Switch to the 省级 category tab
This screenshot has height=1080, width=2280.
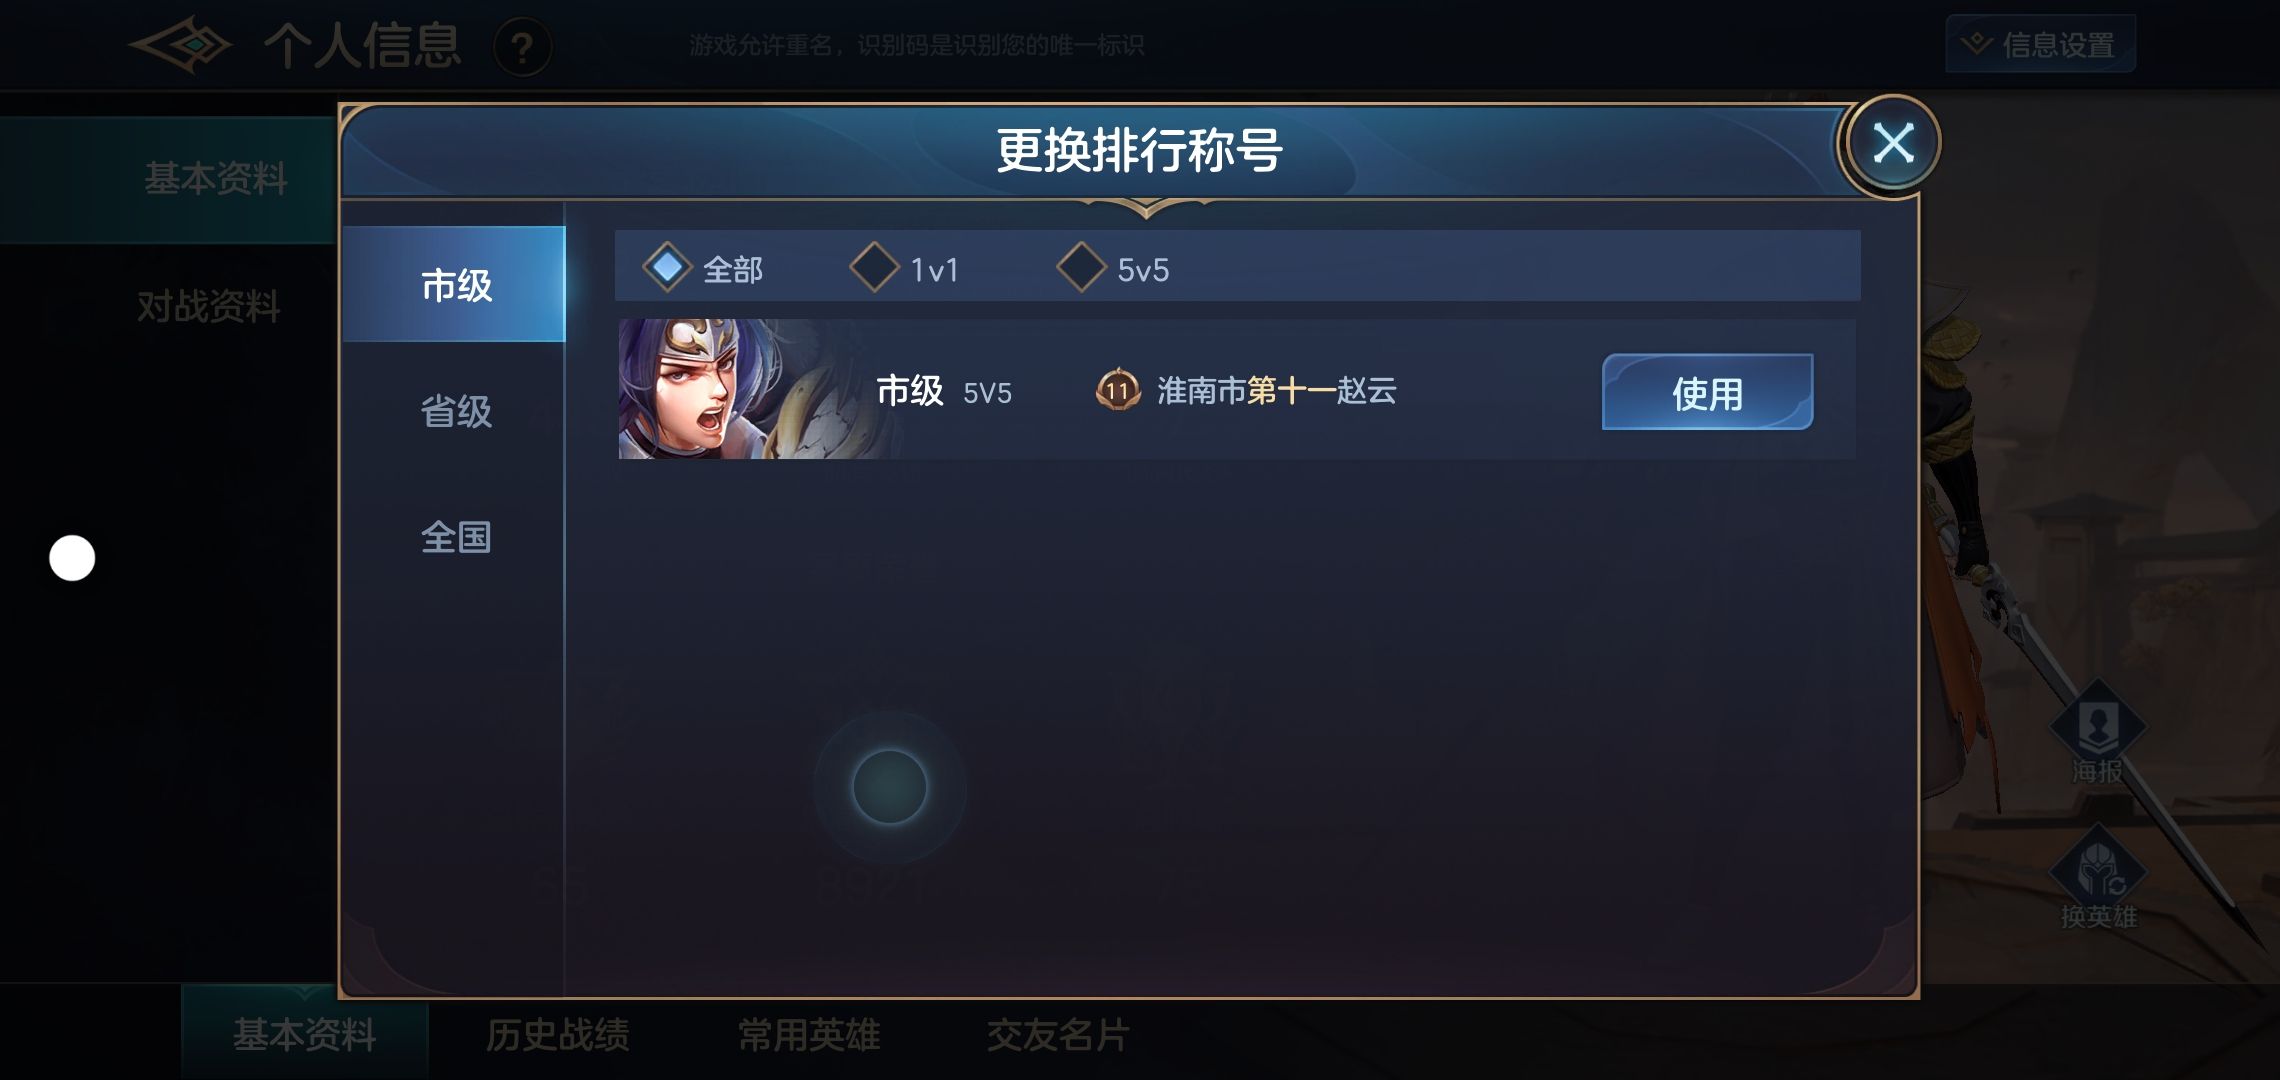pyautogui.click(x=456, y=411)
